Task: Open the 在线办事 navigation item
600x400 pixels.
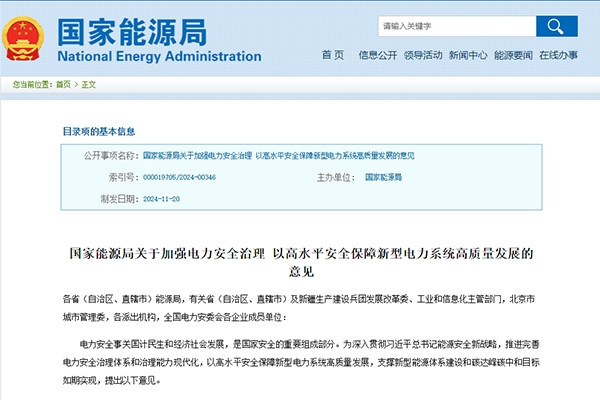Action: [559, 55]
